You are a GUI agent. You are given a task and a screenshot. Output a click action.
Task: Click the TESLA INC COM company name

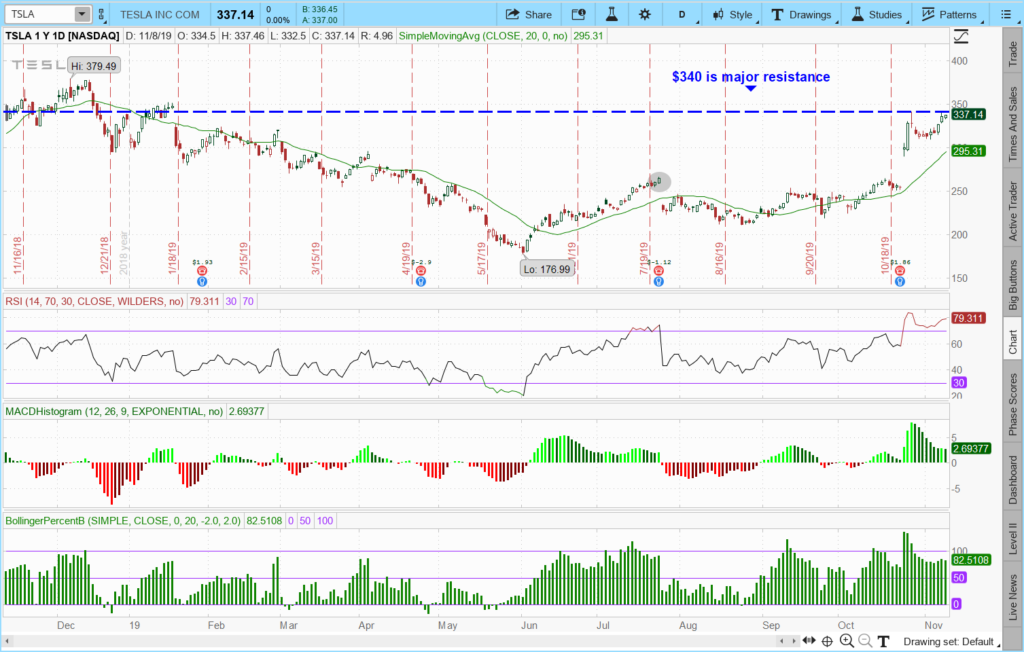(159, 14)
